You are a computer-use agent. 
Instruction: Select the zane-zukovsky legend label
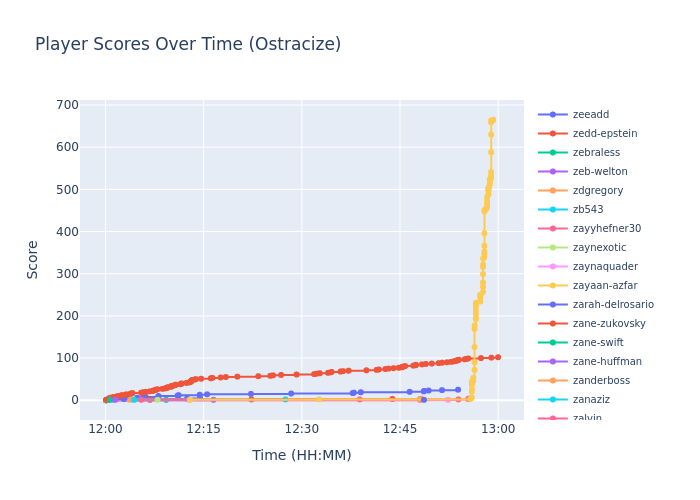[x=610, y=324]
